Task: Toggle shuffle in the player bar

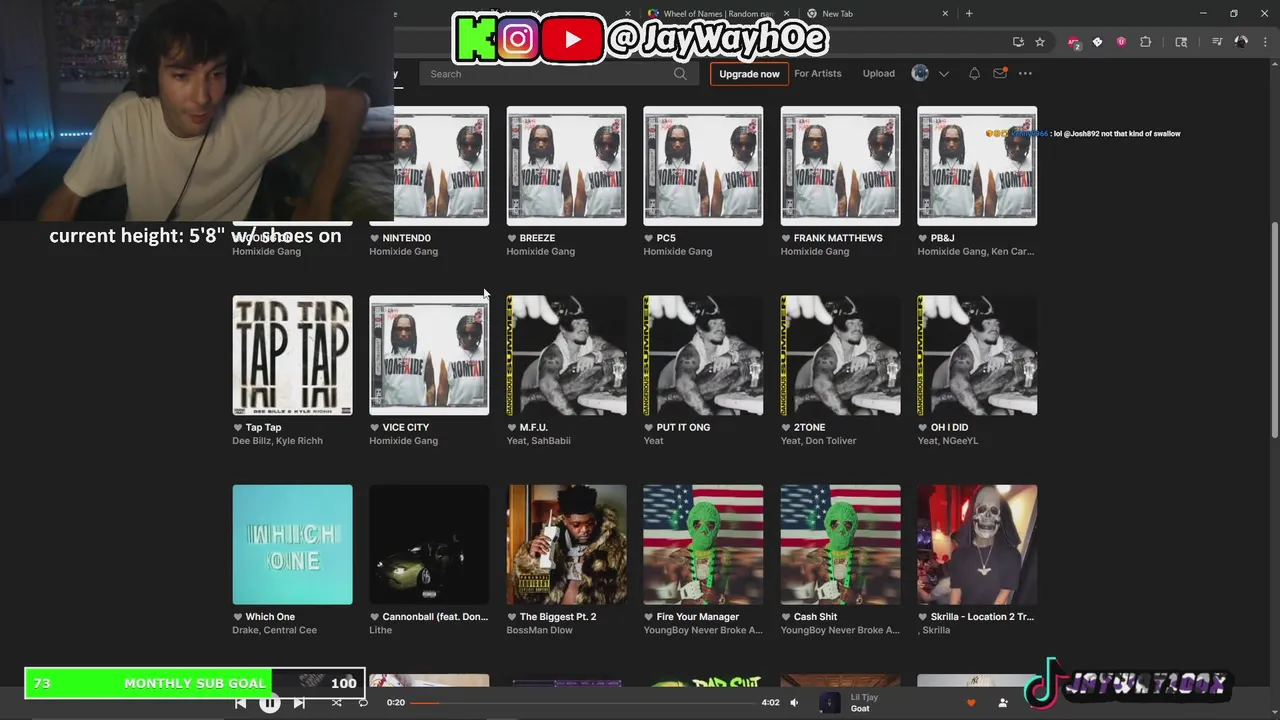Action: click(x=337, y=703)
